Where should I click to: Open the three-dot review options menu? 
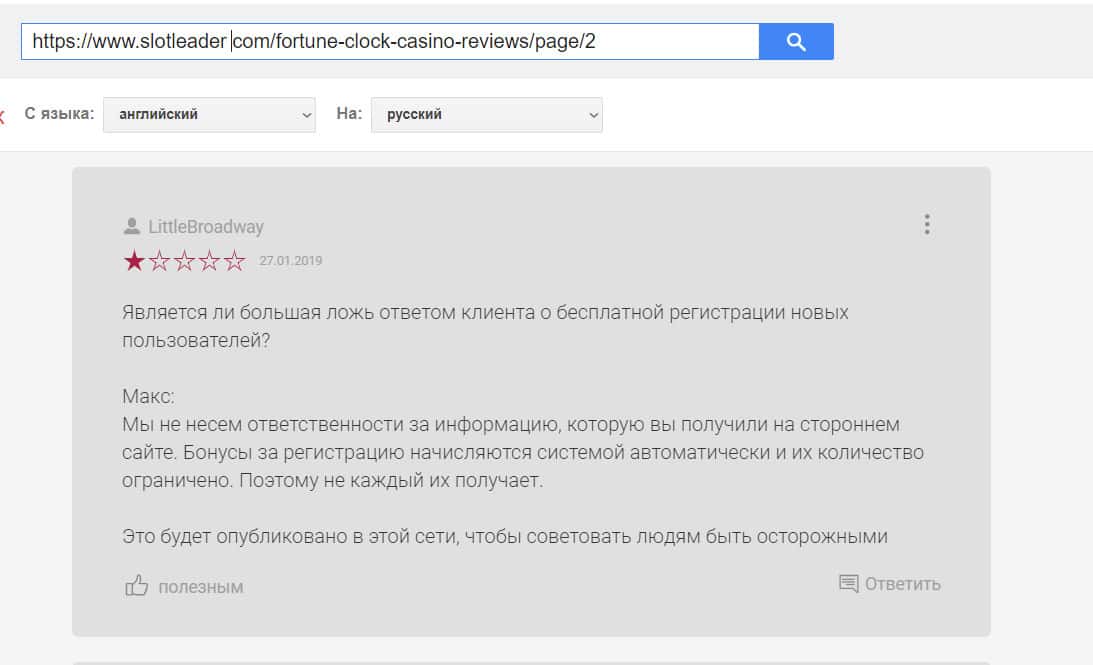click(x=927, y=224)
